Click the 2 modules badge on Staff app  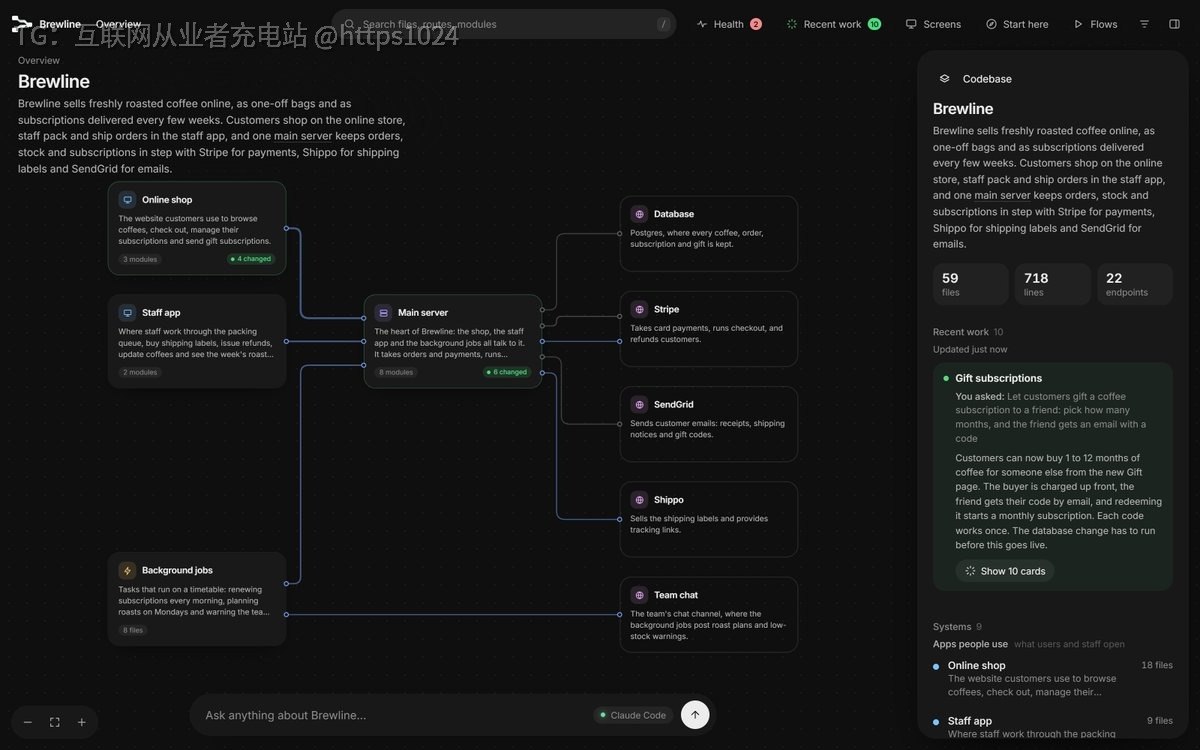[140, 372]
